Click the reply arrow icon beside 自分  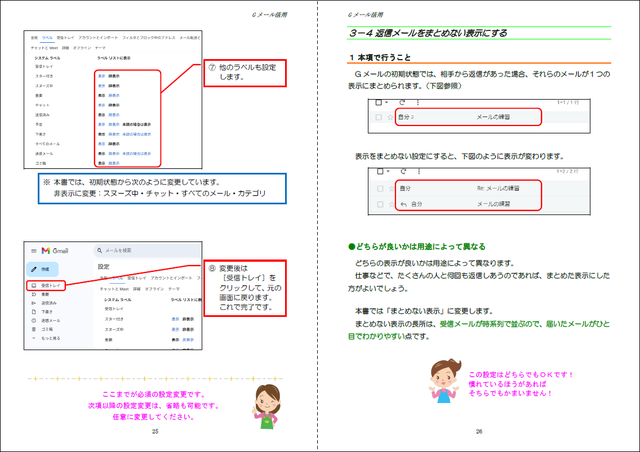point(404,204)
